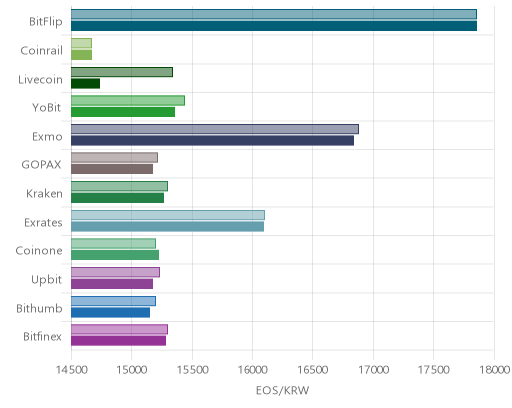Screen dimensions: 512x408
Task: Select the dark green Livecoin bar
Action: pyautogui.click(x=85, y=83)
